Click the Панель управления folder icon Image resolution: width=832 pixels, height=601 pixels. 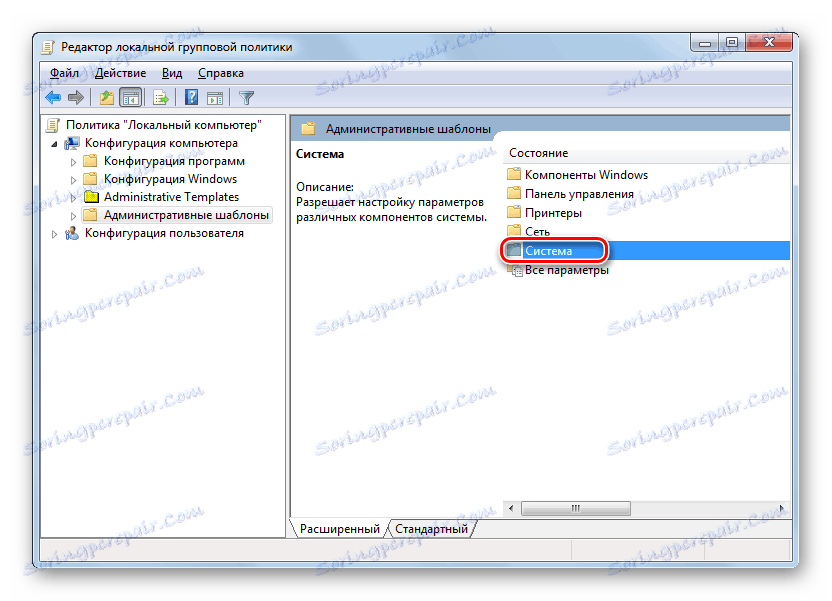(514, 193)
